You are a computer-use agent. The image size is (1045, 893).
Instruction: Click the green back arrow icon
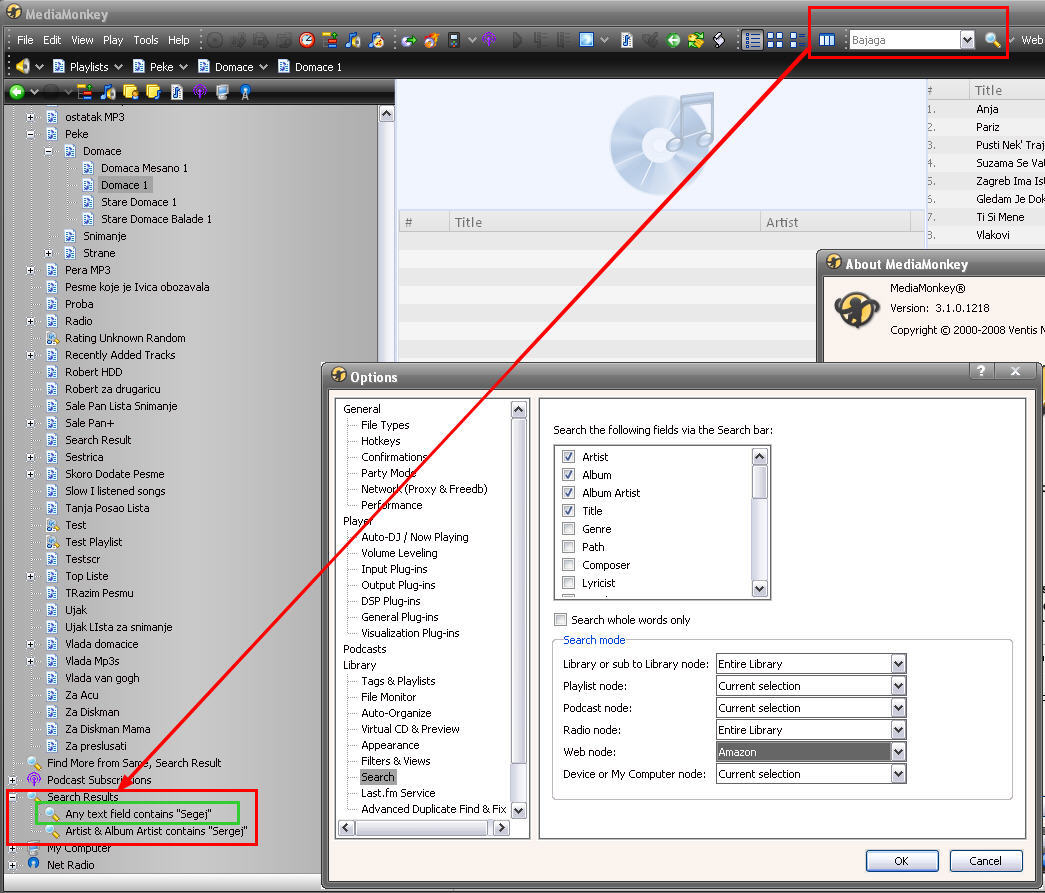(x=16, y=92)
